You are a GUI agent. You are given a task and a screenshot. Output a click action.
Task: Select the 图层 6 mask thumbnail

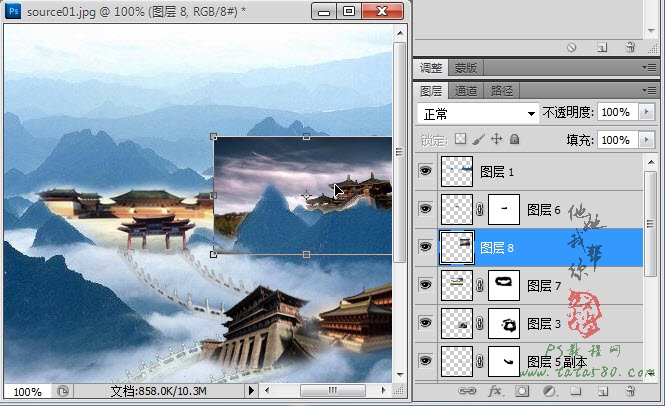(504, 209)
